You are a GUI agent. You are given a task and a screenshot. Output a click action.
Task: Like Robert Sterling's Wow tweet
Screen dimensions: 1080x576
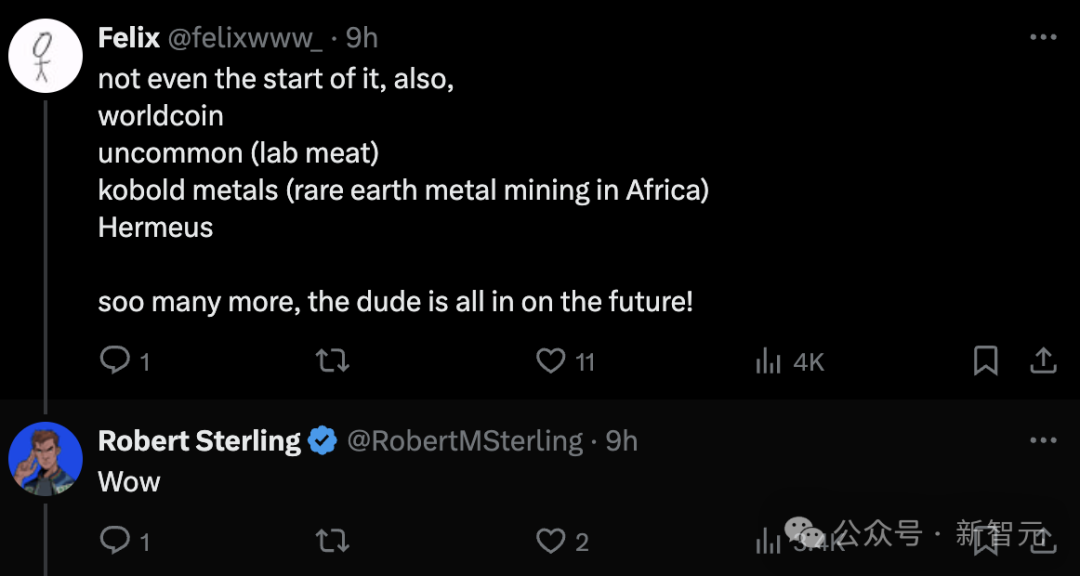pos(551,541)
